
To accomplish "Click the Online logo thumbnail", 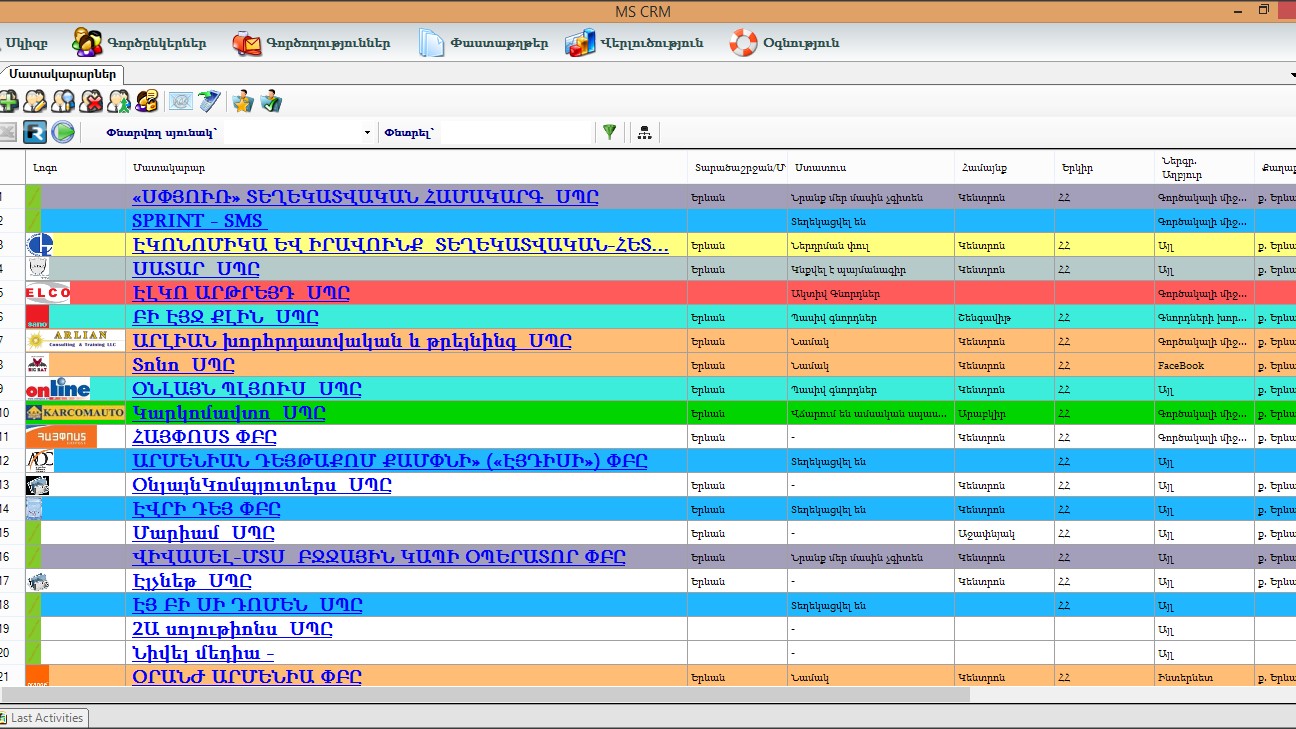I will coord(57,389).
